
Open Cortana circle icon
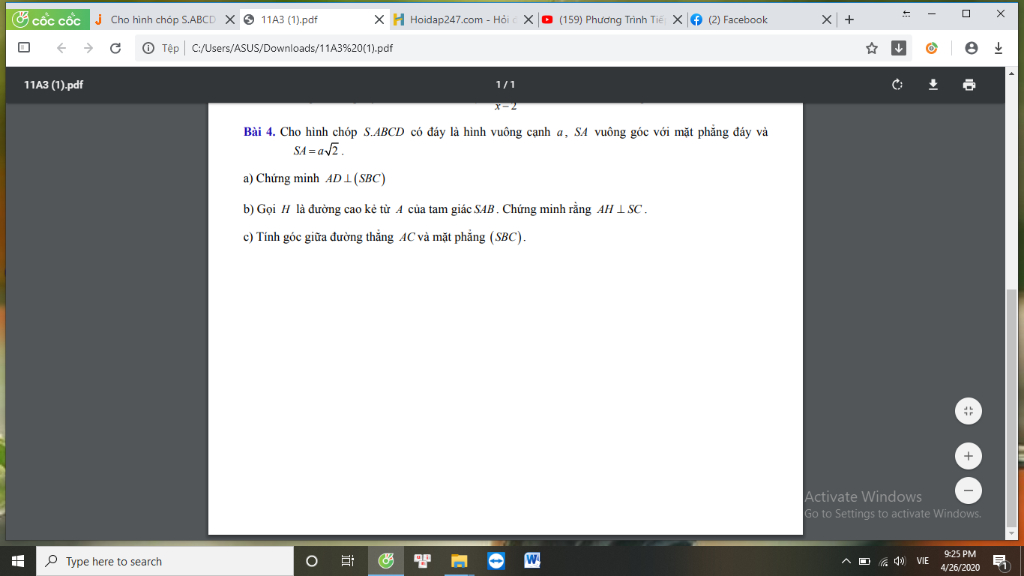[312, 561]
